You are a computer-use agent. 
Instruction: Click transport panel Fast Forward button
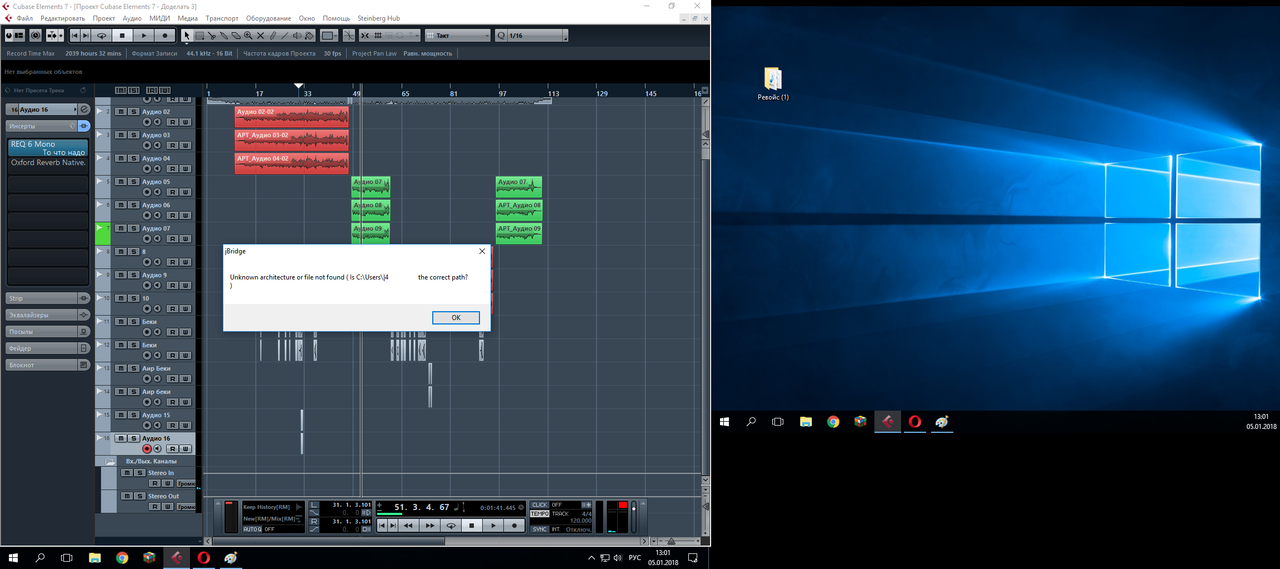point(430,525)
